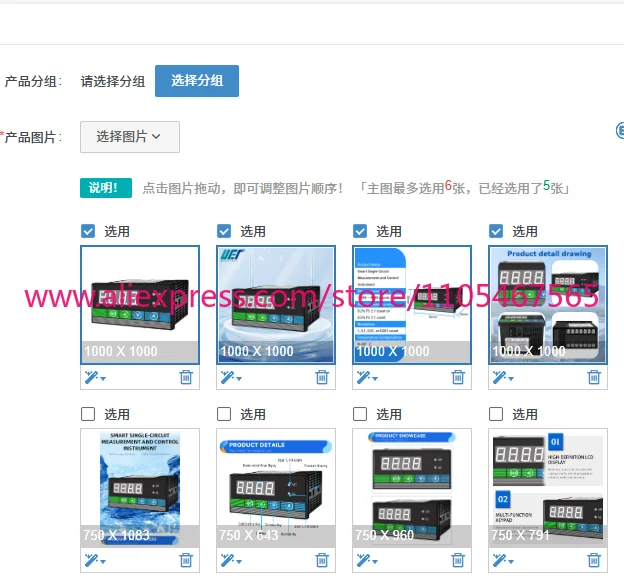Open magic wand edit menu under 750 X 960 image

click(x=367, y=560)
